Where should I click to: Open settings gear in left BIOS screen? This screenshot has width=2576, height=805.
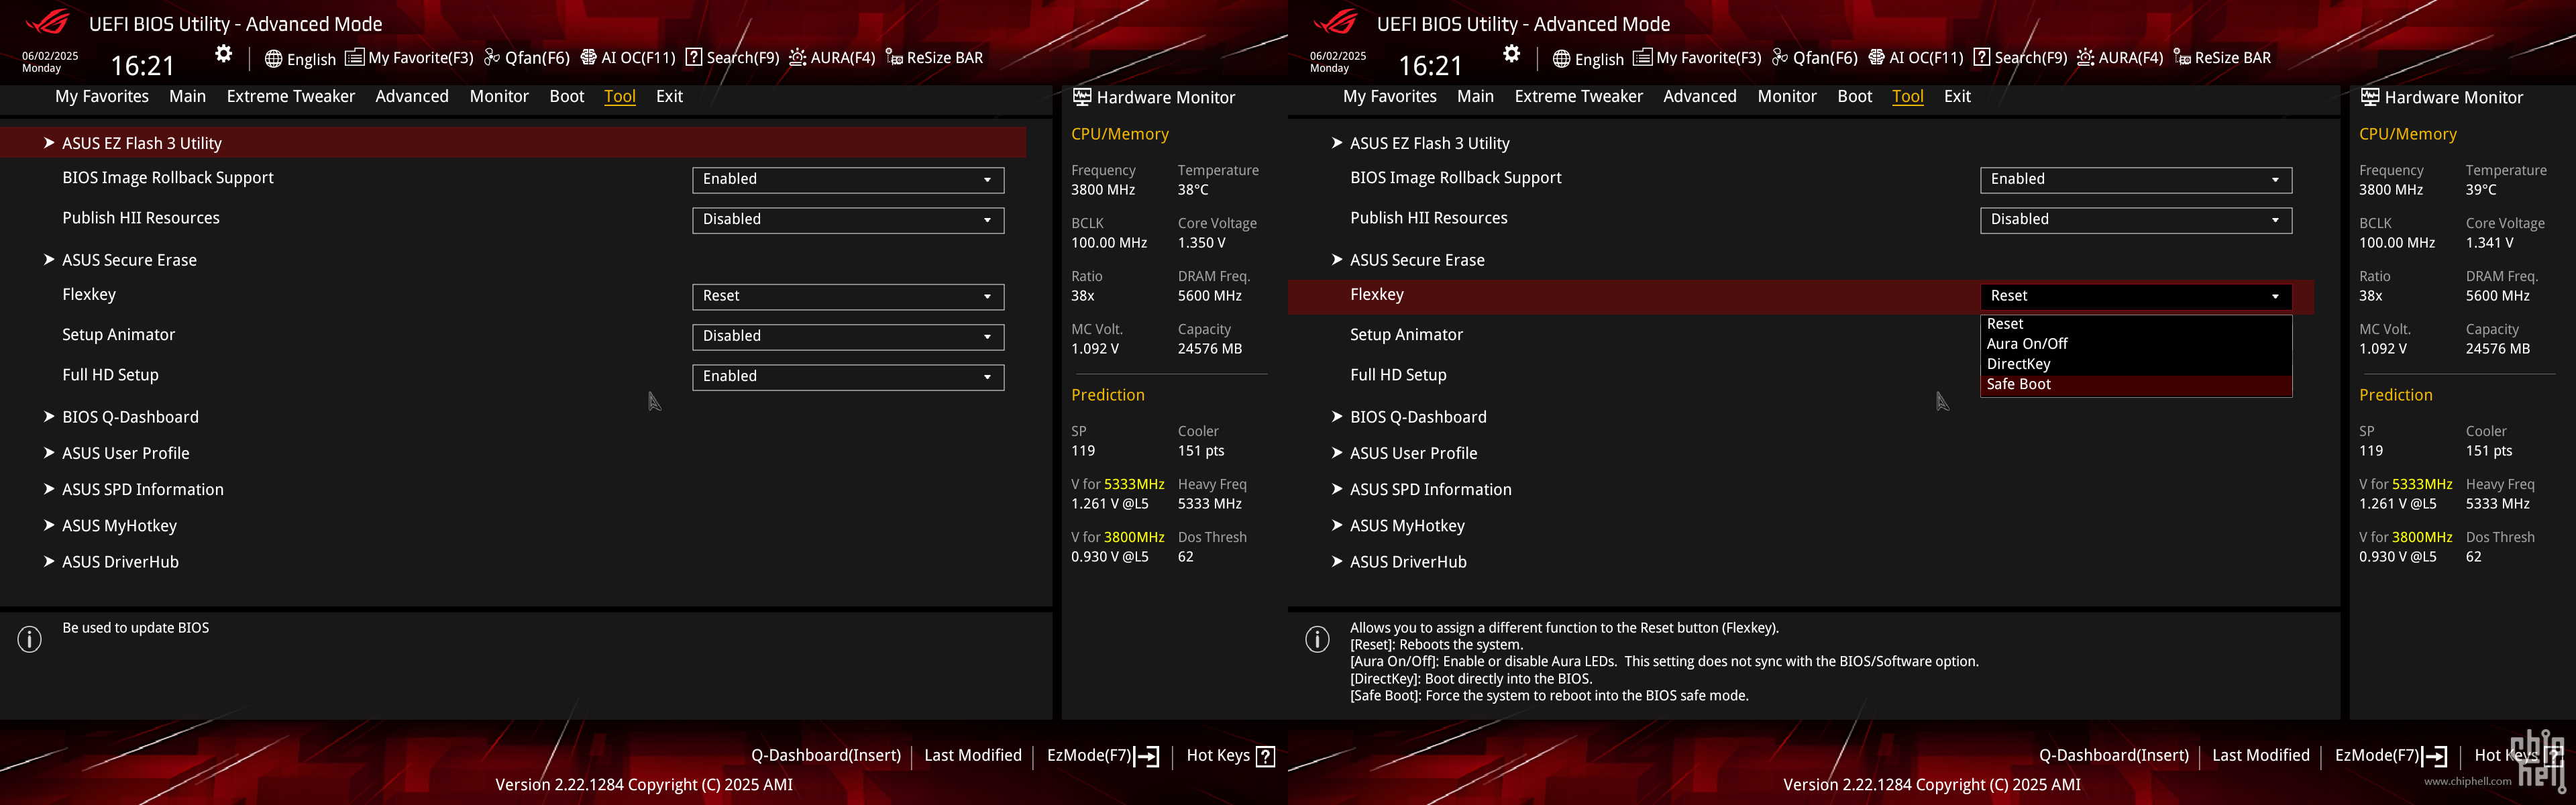(224, 54)
